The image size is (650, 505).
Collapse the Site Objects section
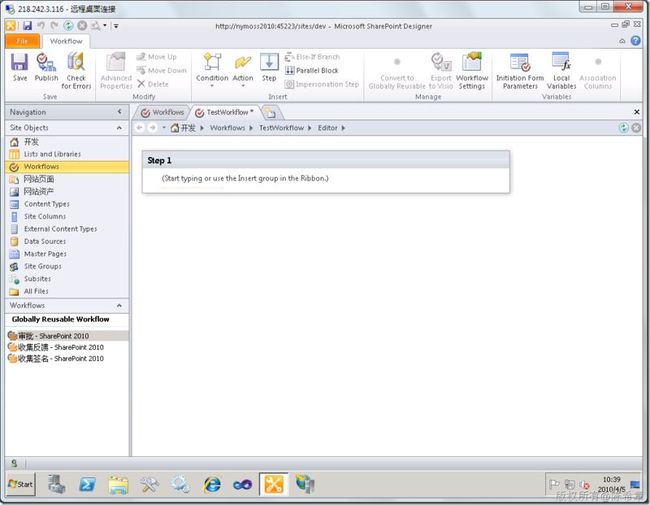tap(119, 128)
